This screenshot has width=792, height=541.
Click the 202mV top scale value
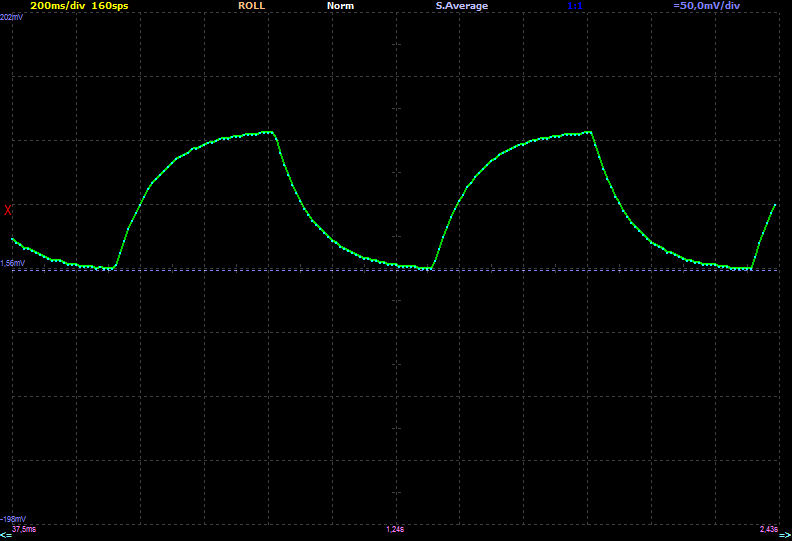click(x=12, y=17)
